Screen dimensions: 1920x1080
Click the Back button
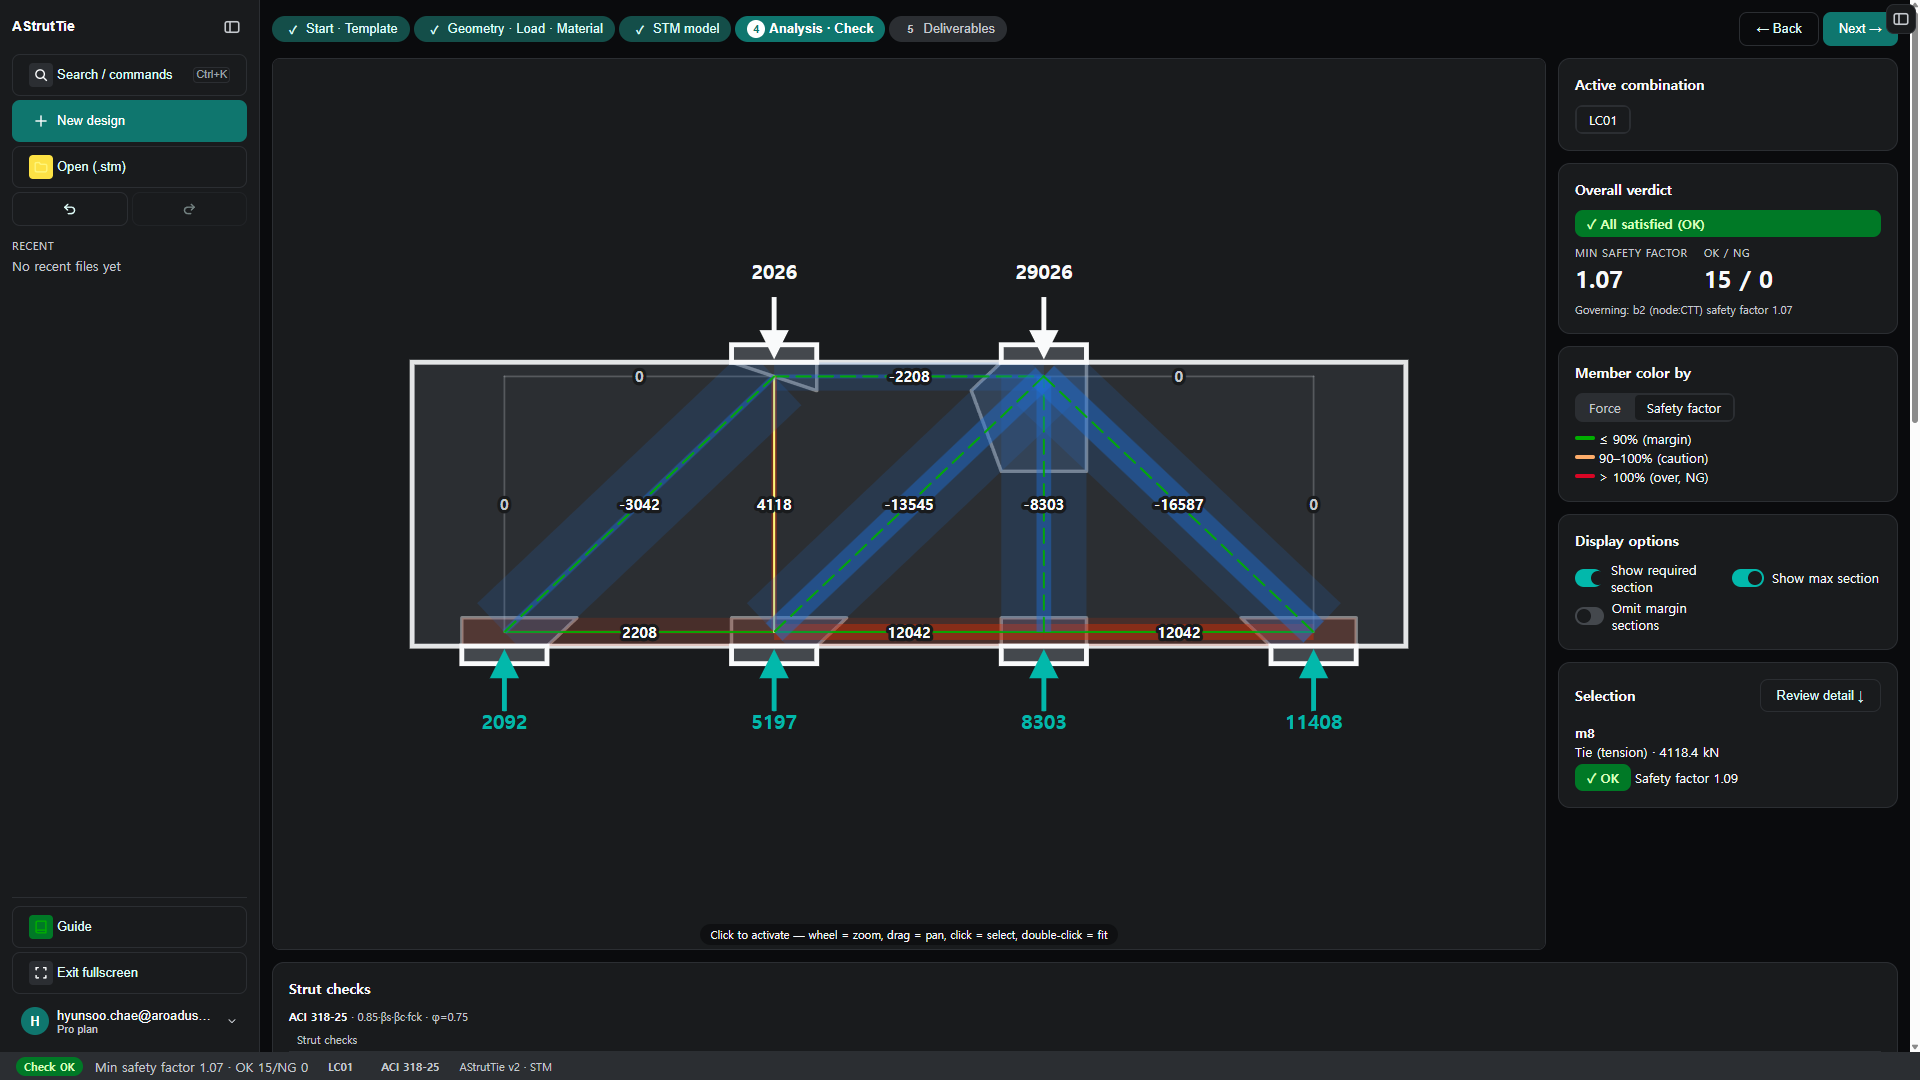click(x=1778, y=29)
